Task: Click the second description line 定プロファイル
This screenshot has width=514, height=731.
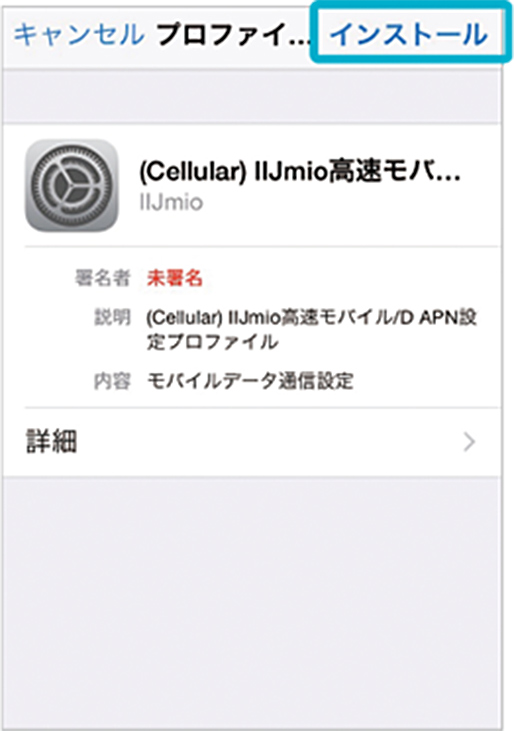Action: click(212, 342)
